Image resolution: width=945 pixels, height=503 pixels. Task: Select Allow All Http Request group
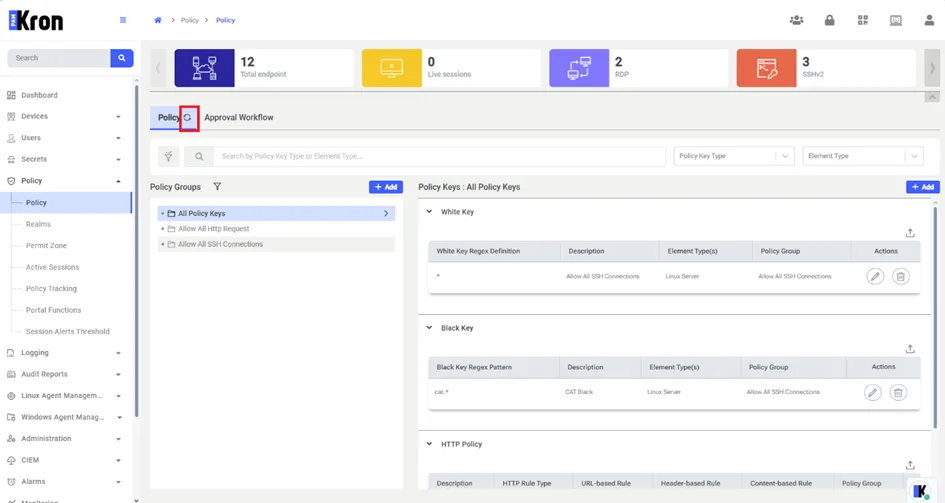[276, 229]
